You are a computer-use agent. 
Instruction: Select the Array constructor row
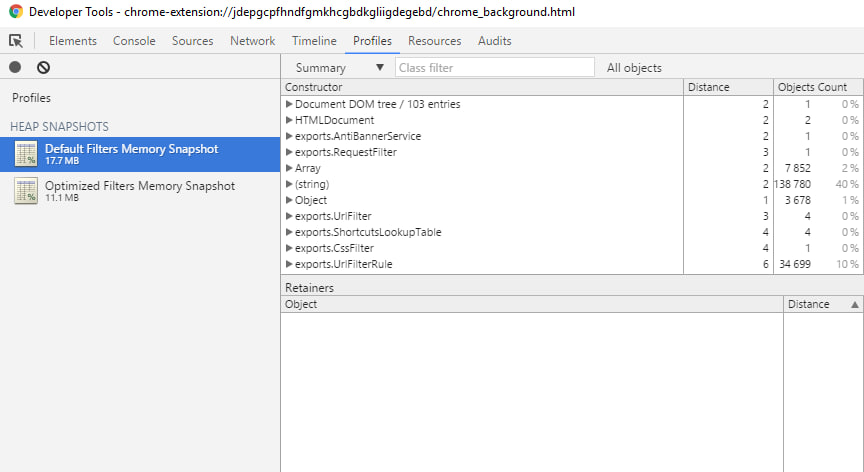(310, 168)
